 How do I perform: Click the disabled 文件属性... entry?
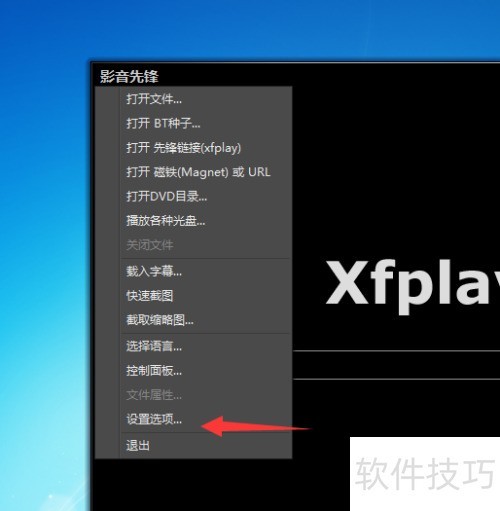(x=194, y=395)
